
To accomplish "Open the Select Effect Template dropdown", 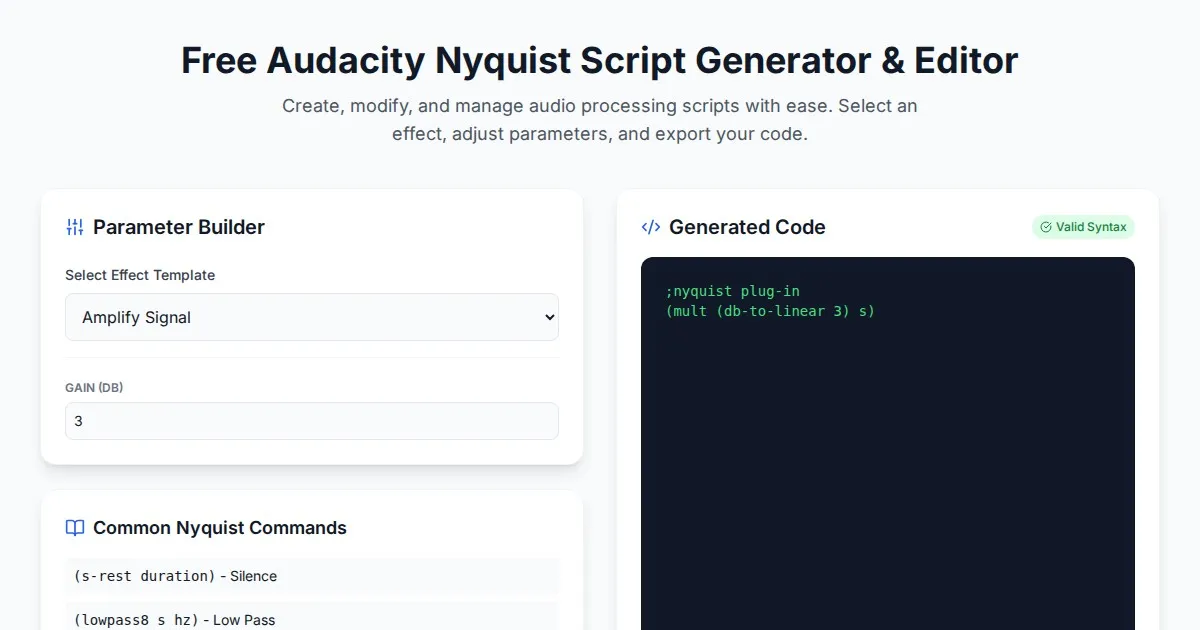I will pos(312,317).
